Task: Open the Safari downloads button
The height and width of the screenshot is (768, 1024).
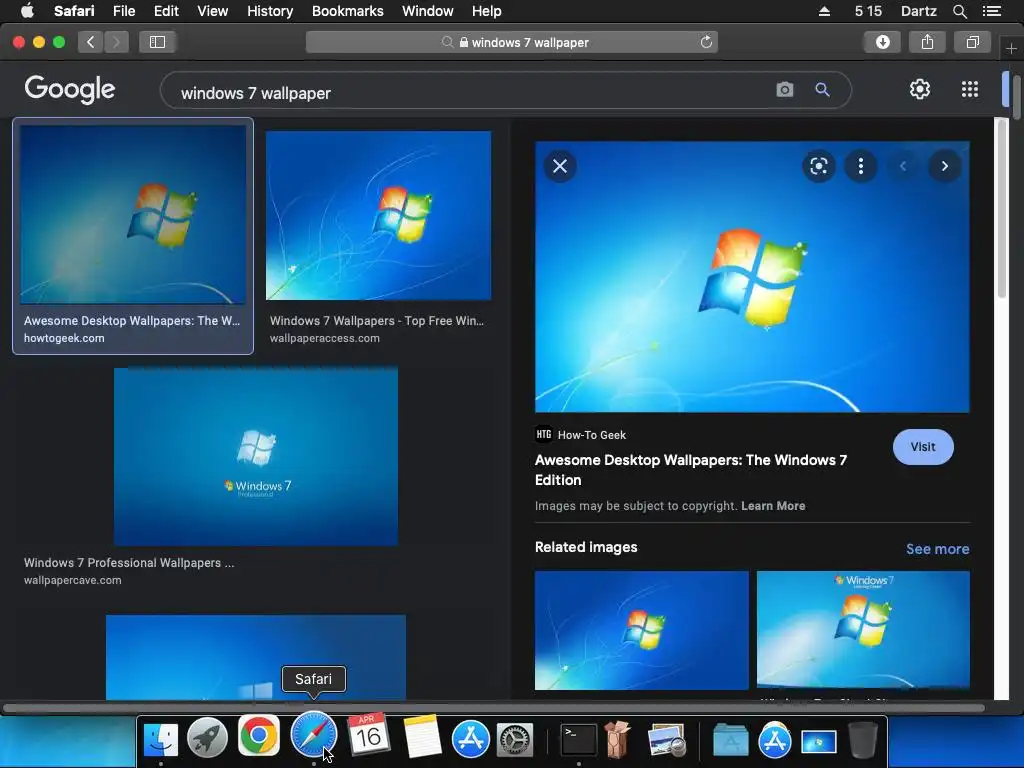Action: (882, 42)
